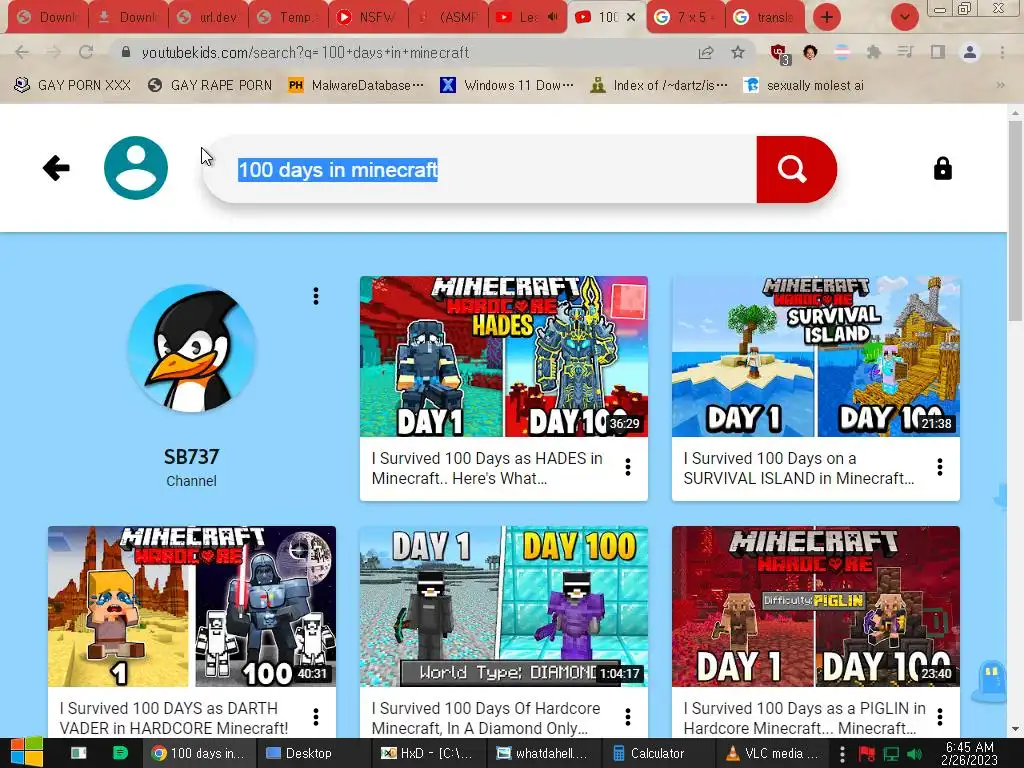Click the network icon in system tray
Image resolution: width=1024 pixels, height=768 pixels.
tap(891, 754)
